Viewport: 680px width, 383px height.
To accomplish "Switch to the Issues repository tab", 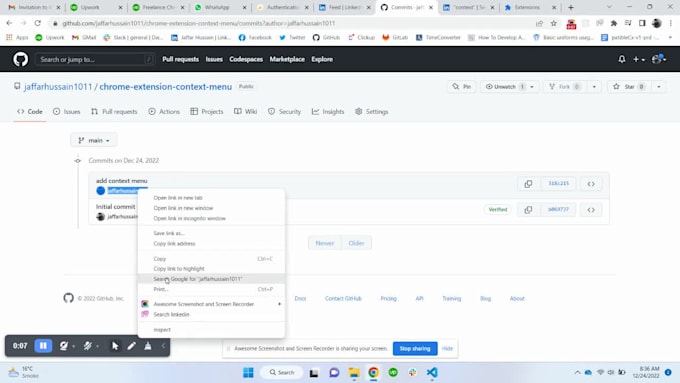I will pyautogui.click(x=66, y=111).
